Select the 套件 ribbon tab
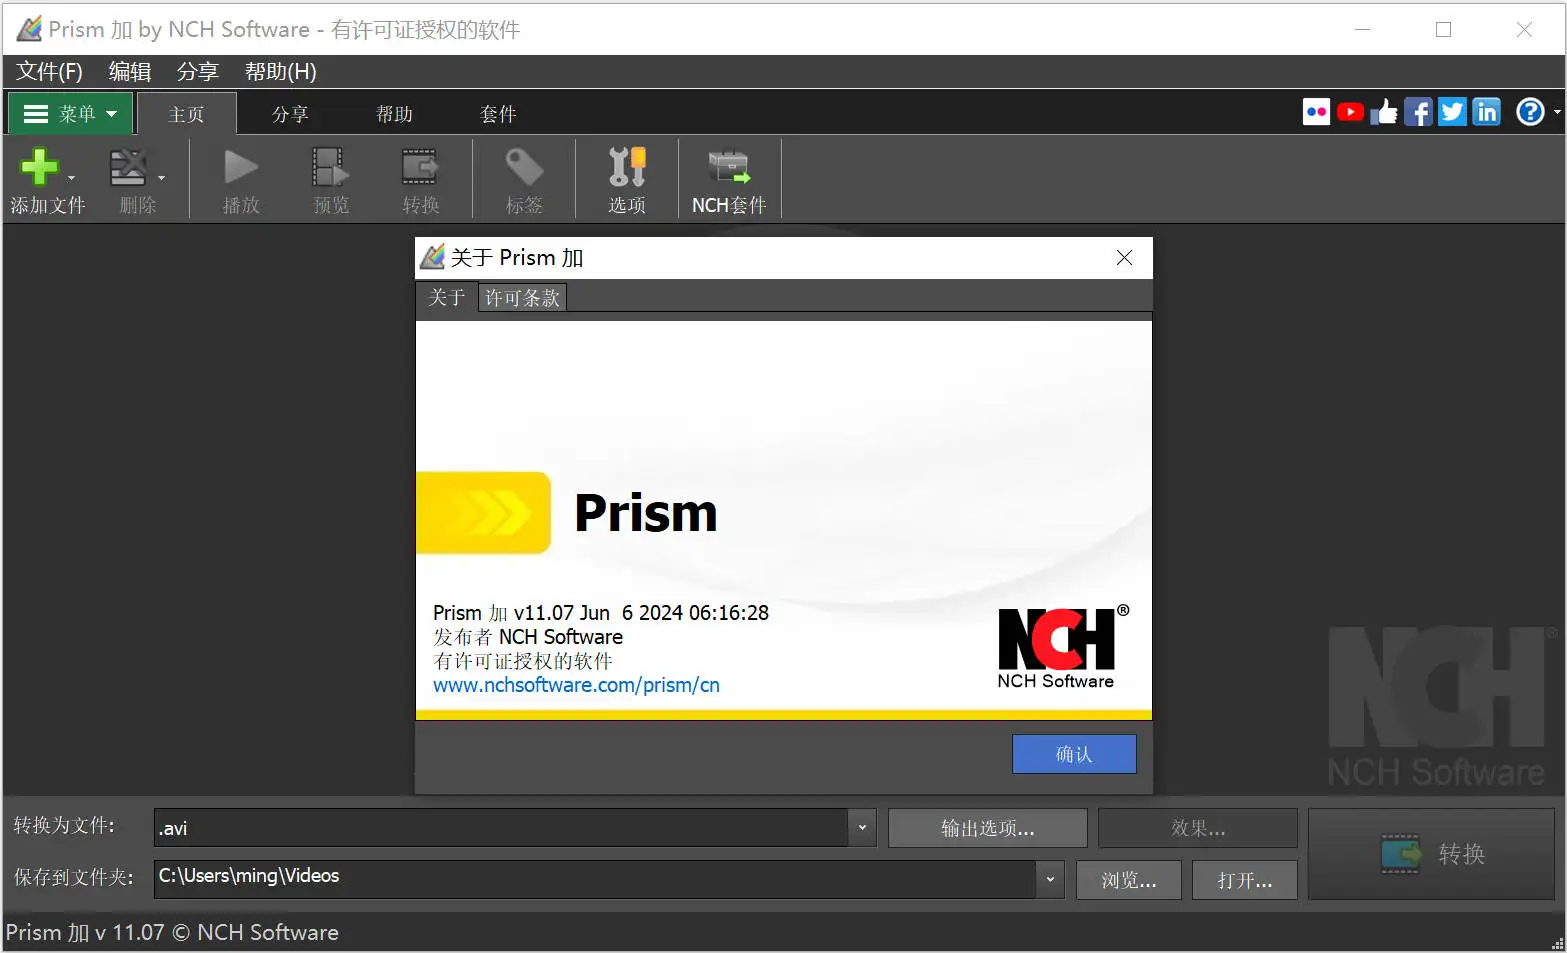 498,114
